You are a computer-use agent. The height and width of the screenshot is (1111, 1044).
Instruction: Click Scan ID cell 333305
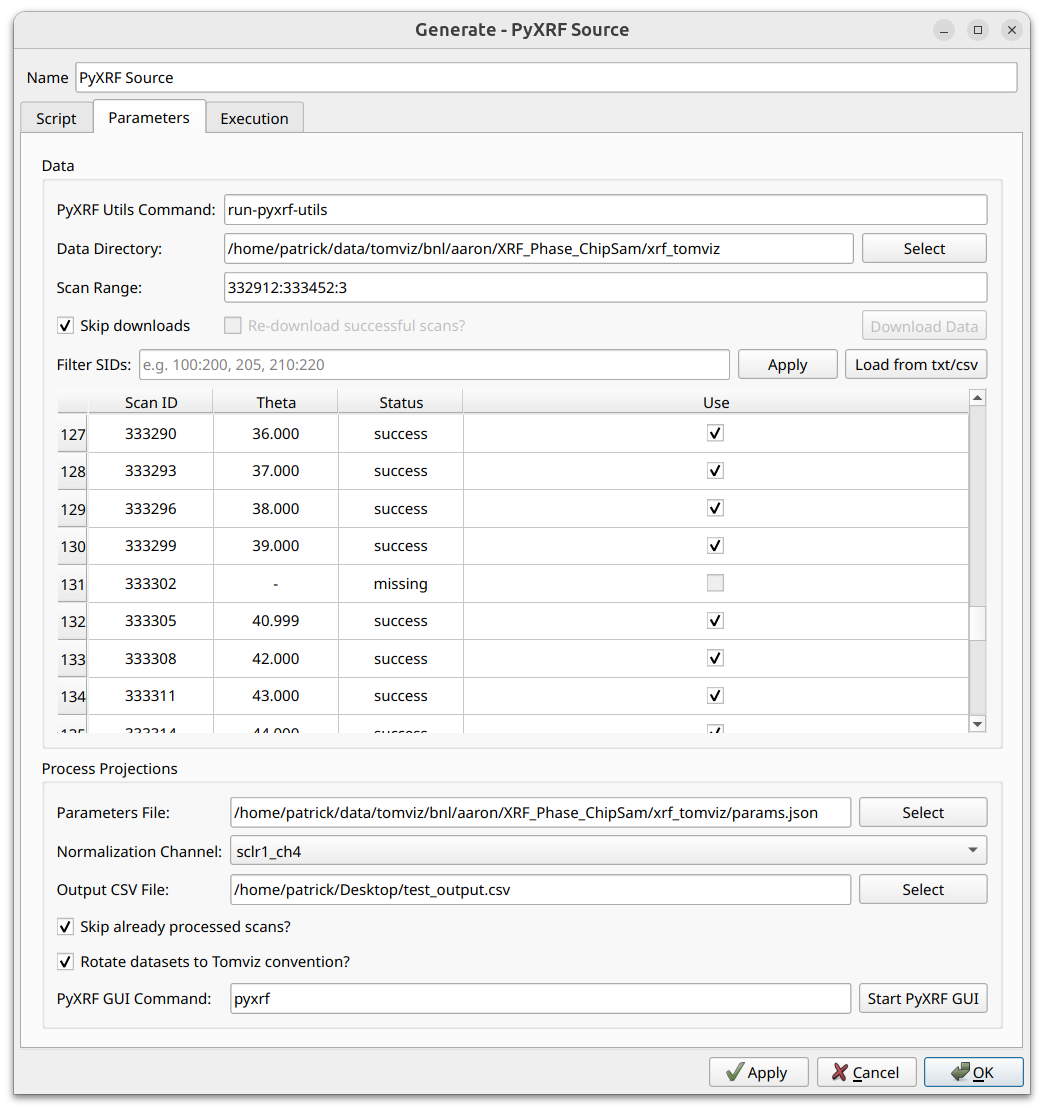click(151, 621)
